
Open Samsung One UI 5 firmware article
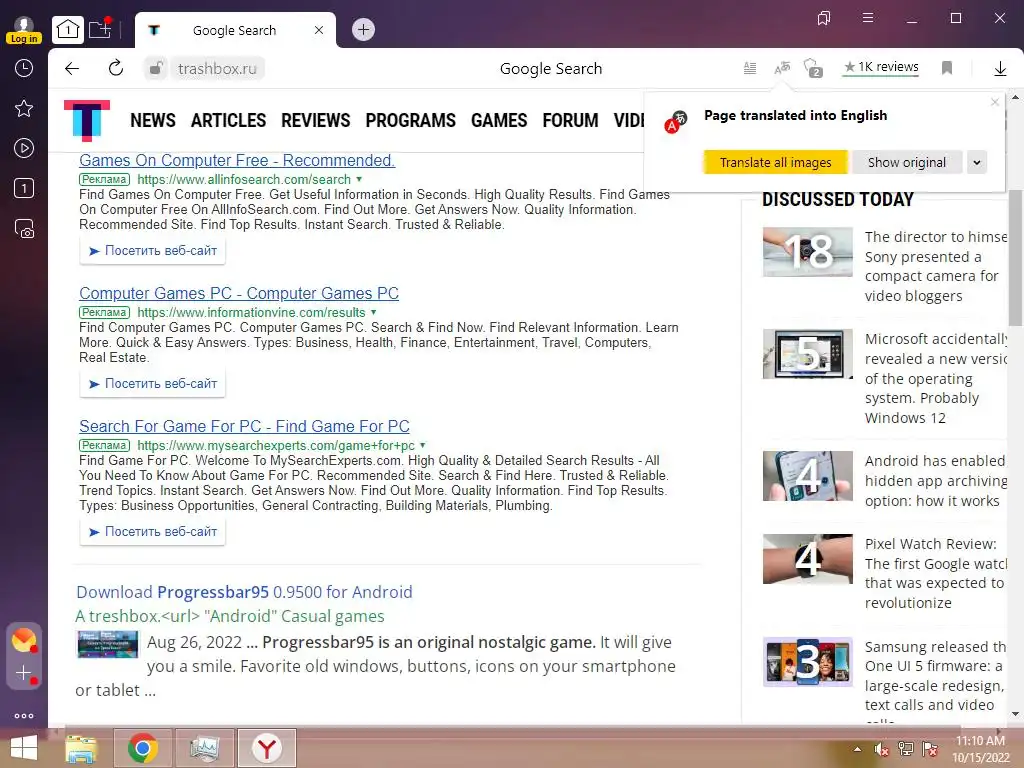tap(936, 676)
